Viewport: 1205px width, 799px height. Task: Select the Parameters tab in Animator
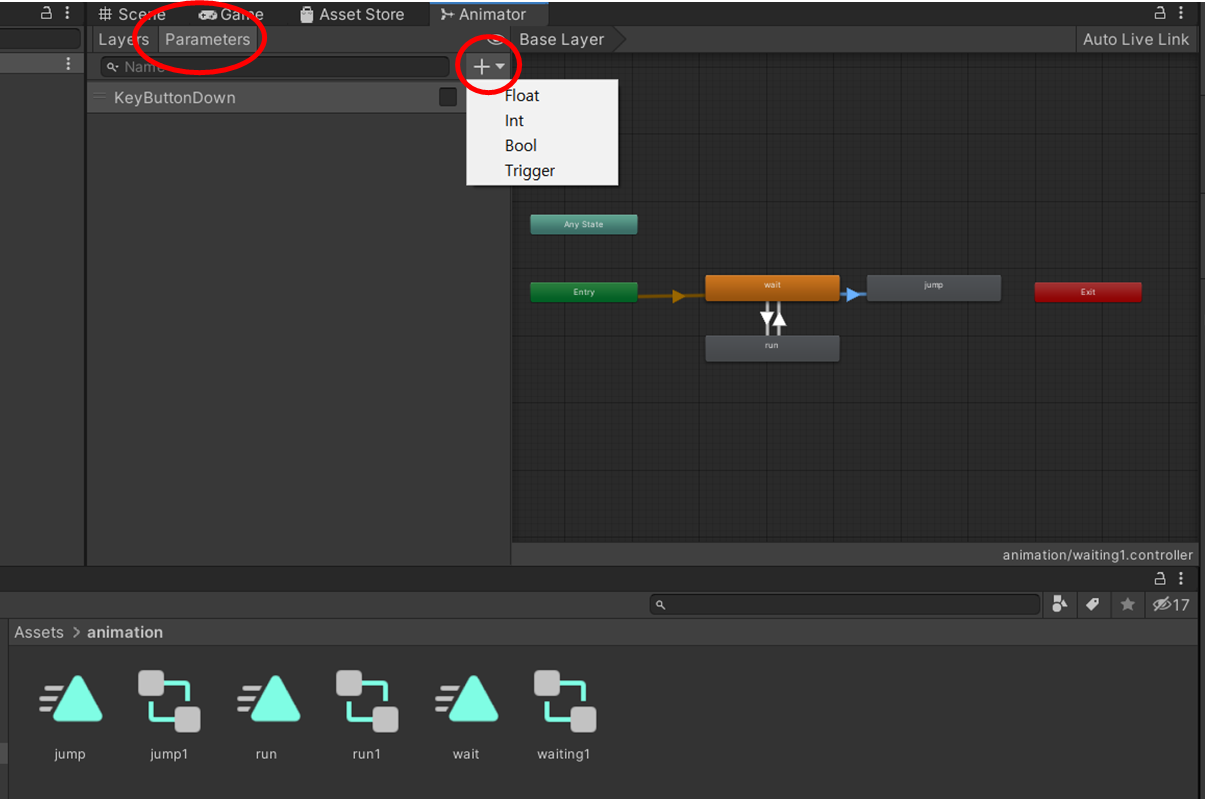click(207, 39)
